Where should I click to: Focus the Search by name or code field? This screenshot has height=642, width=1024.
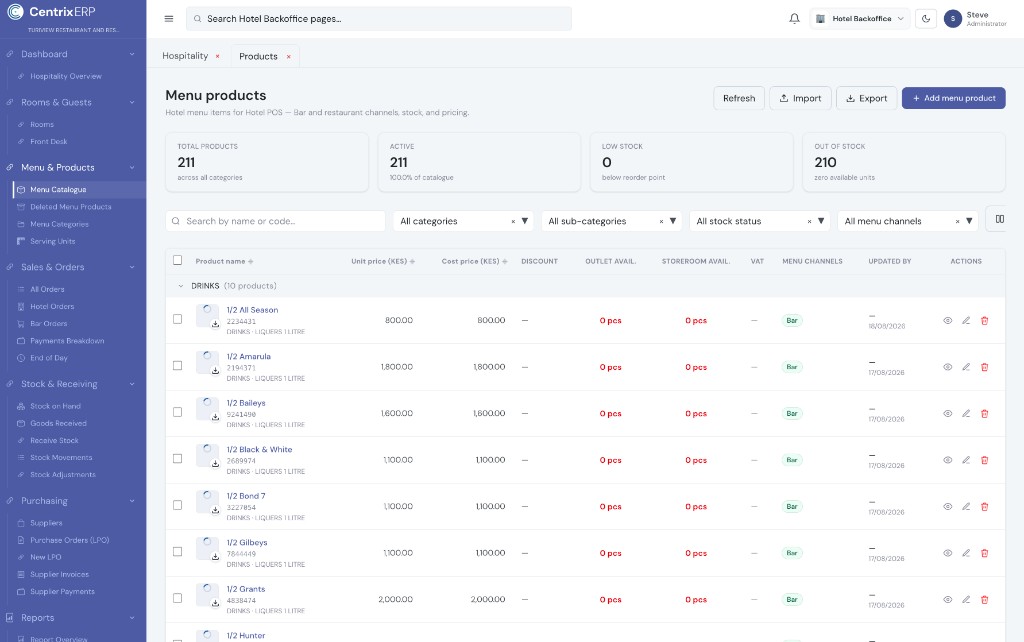(276, 221)
